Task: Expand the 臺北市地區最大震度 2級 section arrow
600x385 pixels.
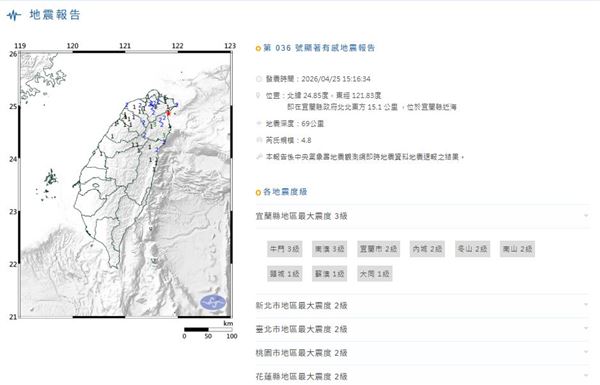Action: coord(586,329)
